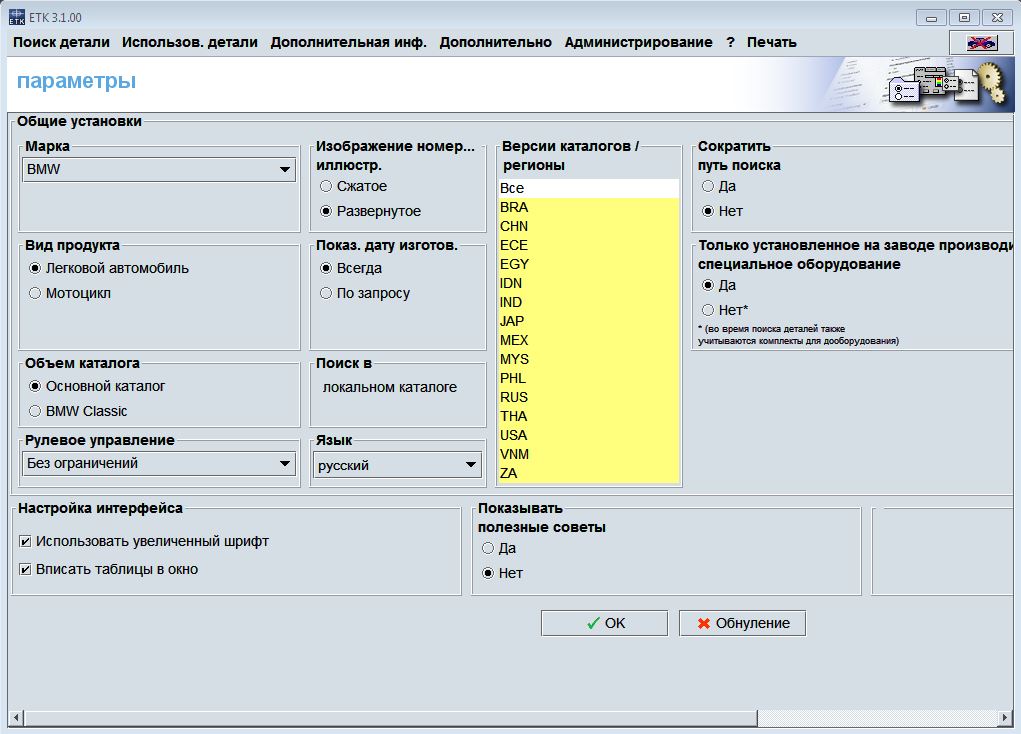Open the Администрирование menu
1021x734 pixels.
(638, 42)
